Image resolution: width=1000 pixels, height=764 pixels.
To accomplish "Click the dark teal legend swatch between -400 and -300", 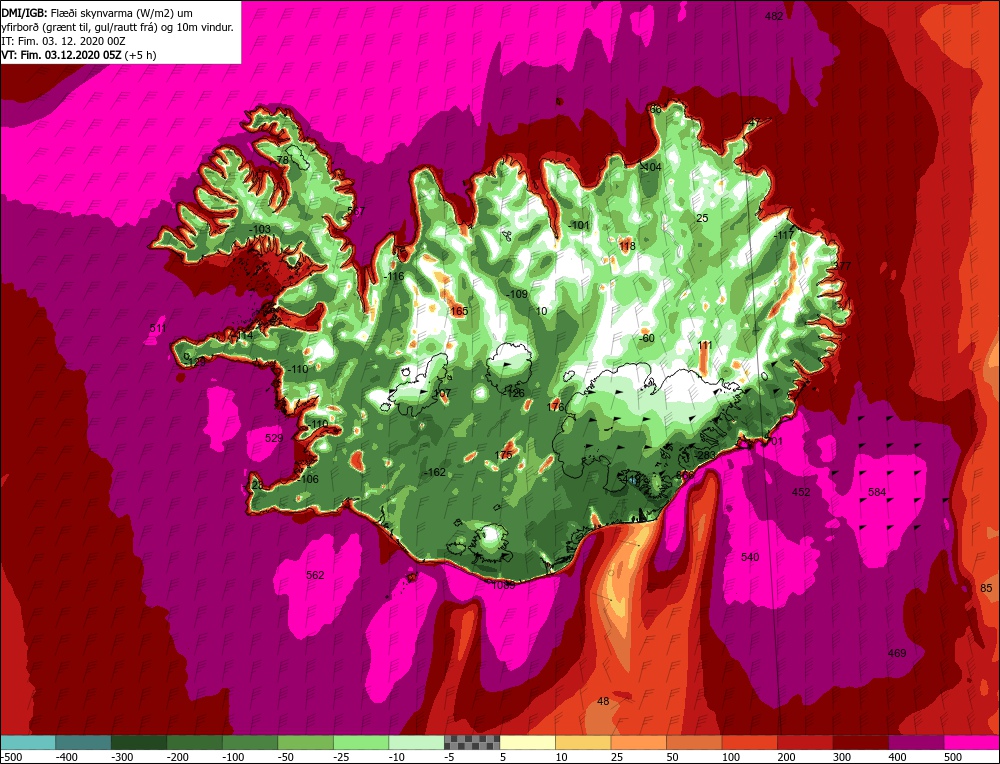I will (84, 742).
